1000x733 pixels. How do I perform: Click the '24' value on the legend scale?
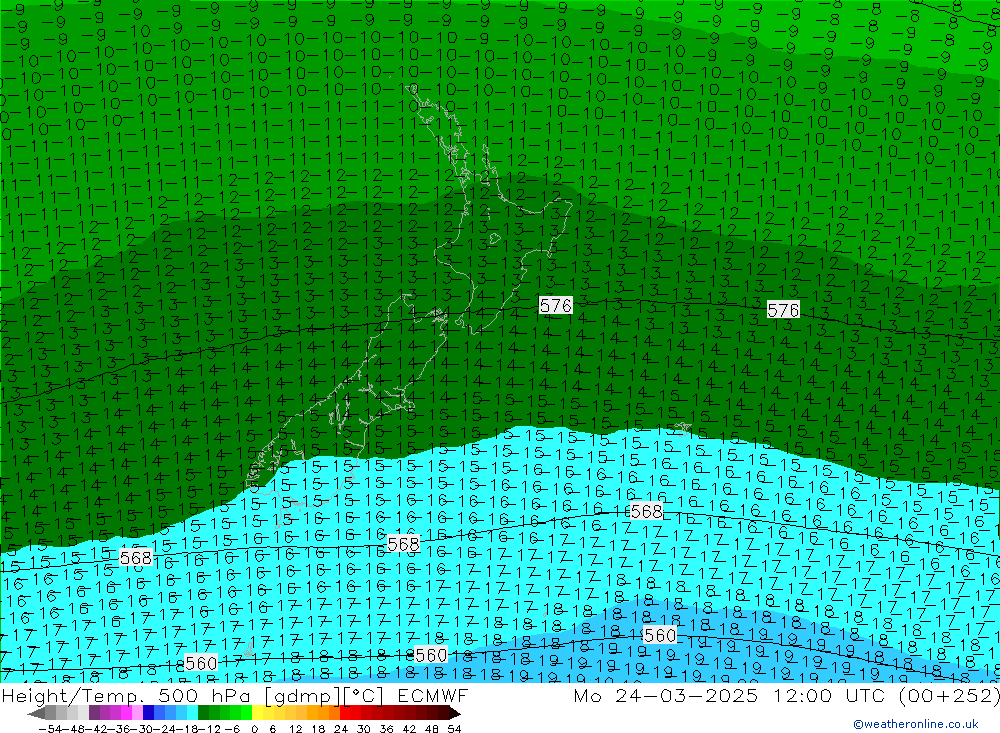tap(341, 729)
